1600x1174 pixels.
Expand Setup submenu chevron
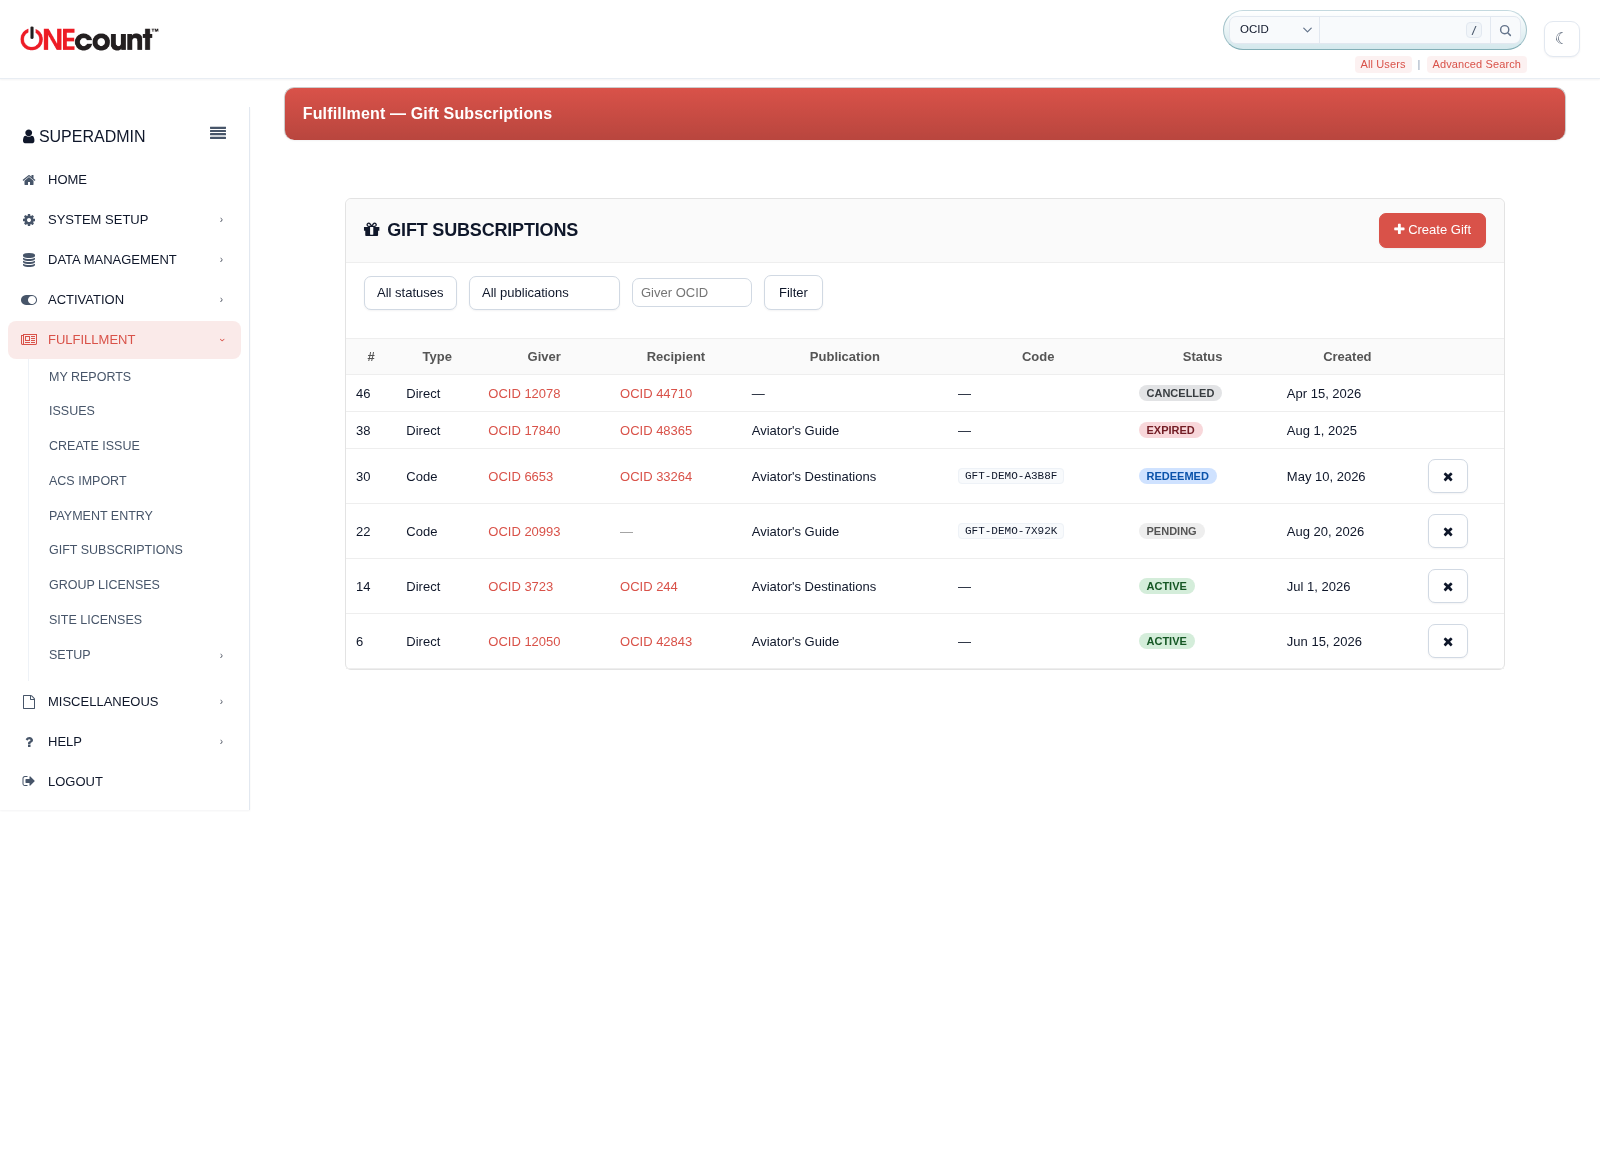pos(221,656)
